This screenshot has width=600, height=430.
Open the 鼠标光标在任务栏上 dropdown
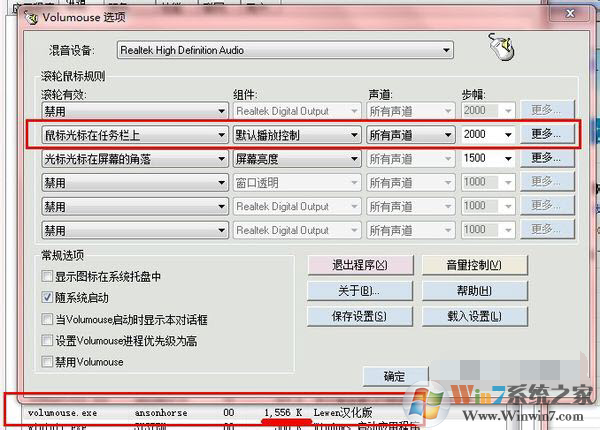tap(135, 135)
